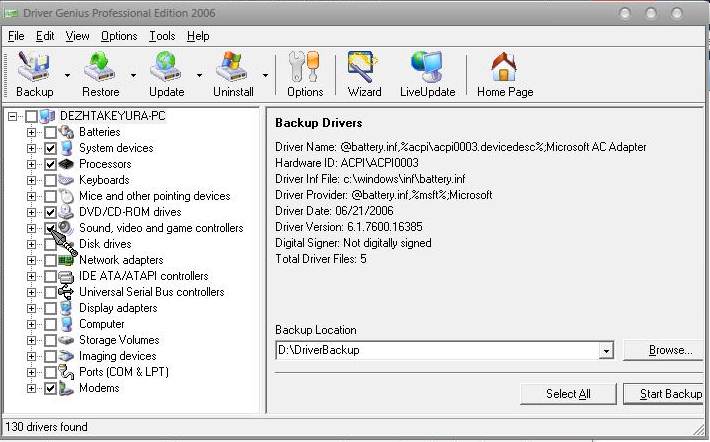Expand the Sound, video and game controllers node
The image size is (710, 442).
31,228
